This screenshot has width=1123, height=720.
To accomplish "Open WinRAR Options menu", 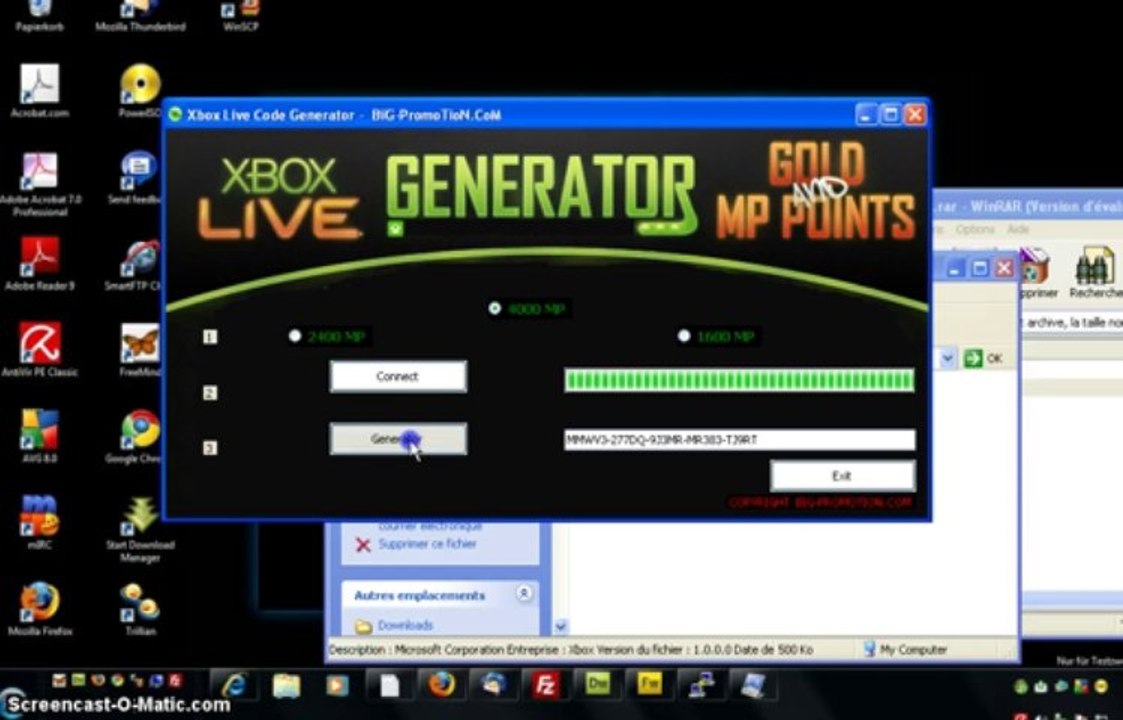I will pyautogui.click(x=974, y=229).
